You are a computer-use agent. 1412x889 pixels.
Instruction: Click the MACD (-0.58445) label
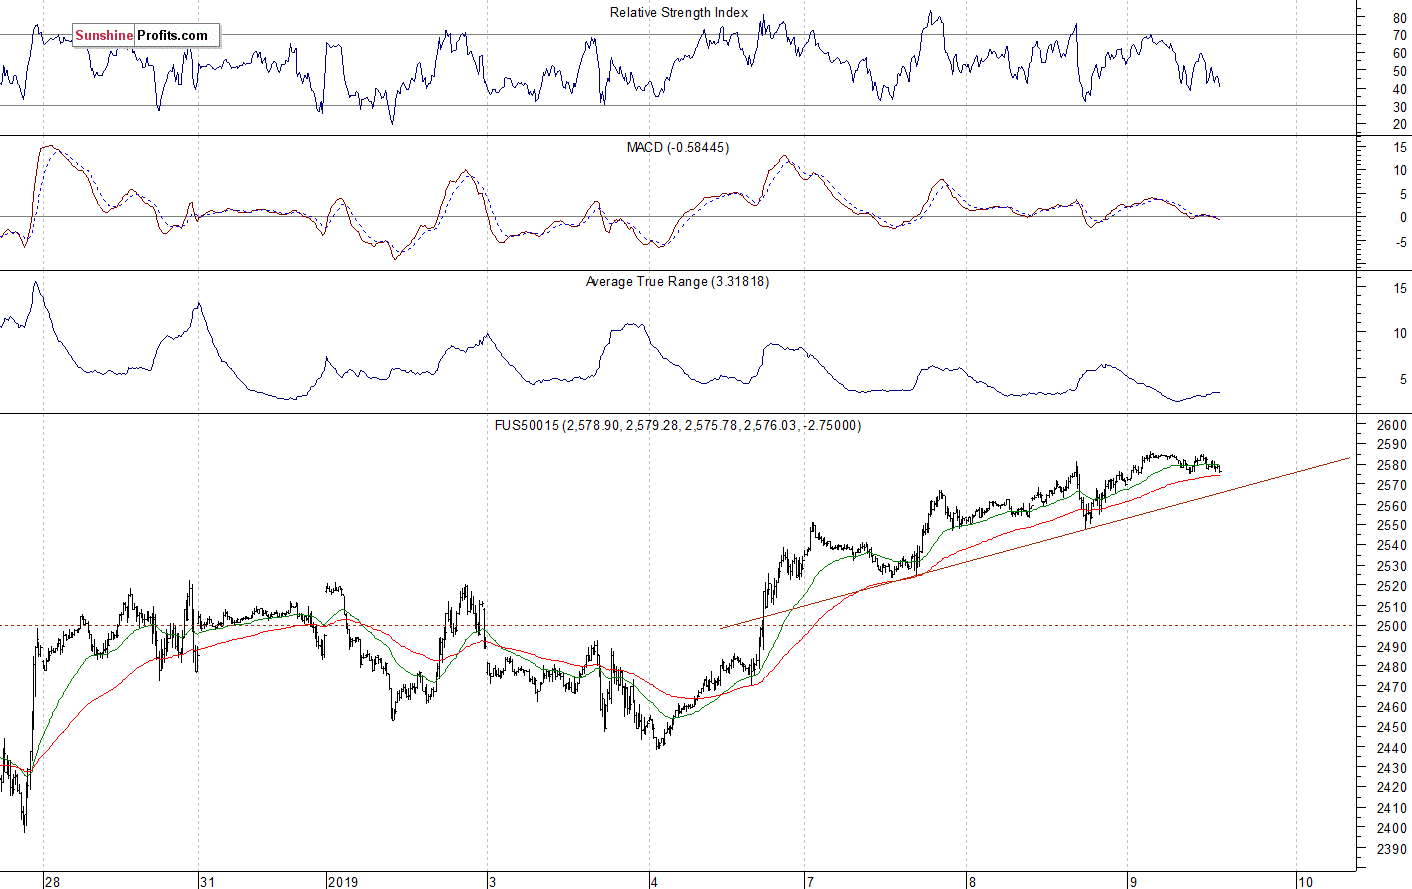pos(678,147)
